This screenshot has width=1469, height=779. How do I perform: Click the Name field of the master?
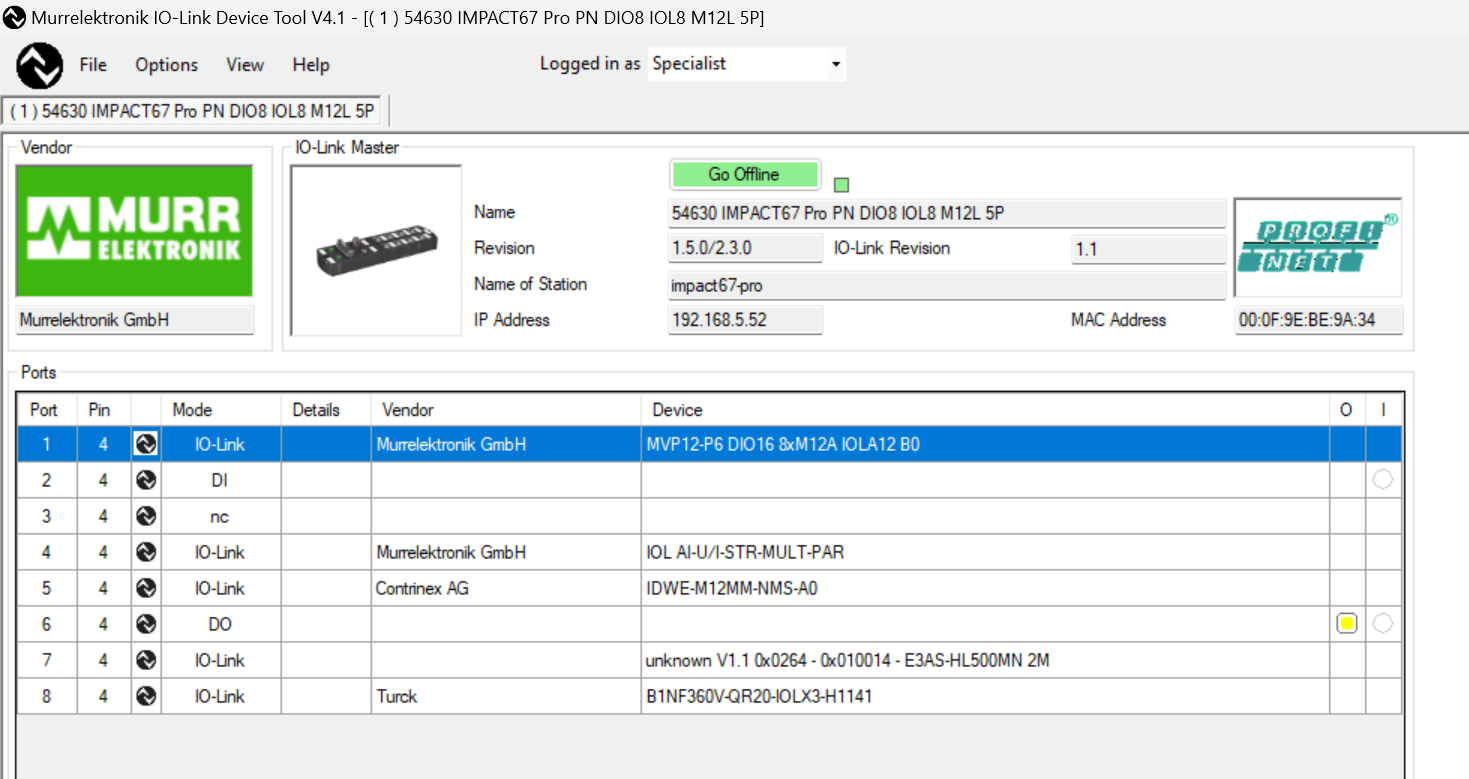point(947,213)
